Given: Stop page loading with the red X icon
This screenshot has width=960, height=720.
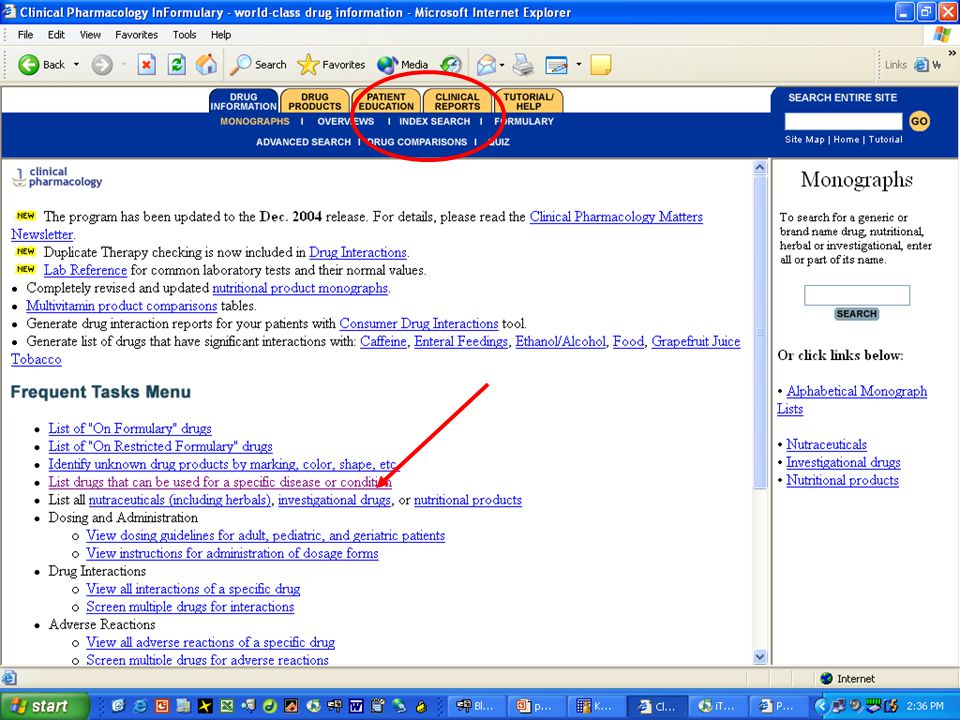Looking at the screenshot, I should pos(146,64).
